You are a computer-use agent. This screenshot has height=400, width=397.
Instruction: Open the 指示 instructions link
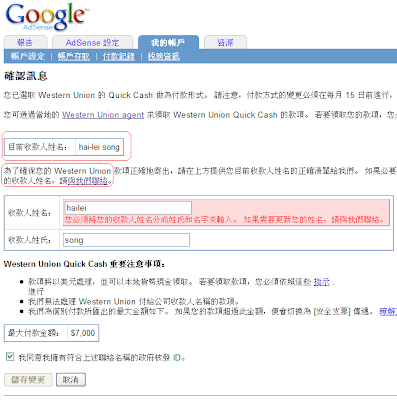click(x=321, y=282)
